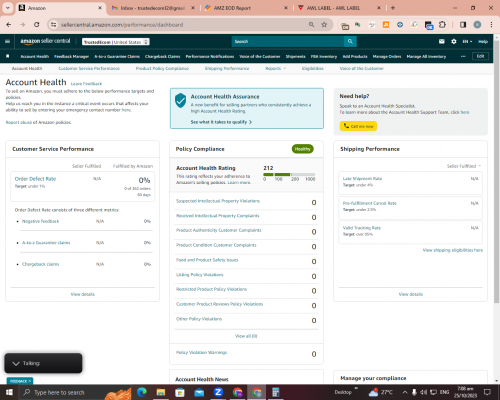This screenshot has width=500, height=400.
Task: Switch to the Inbox Gmail tab
Action: pyautogui.click(x=152, y=8)
